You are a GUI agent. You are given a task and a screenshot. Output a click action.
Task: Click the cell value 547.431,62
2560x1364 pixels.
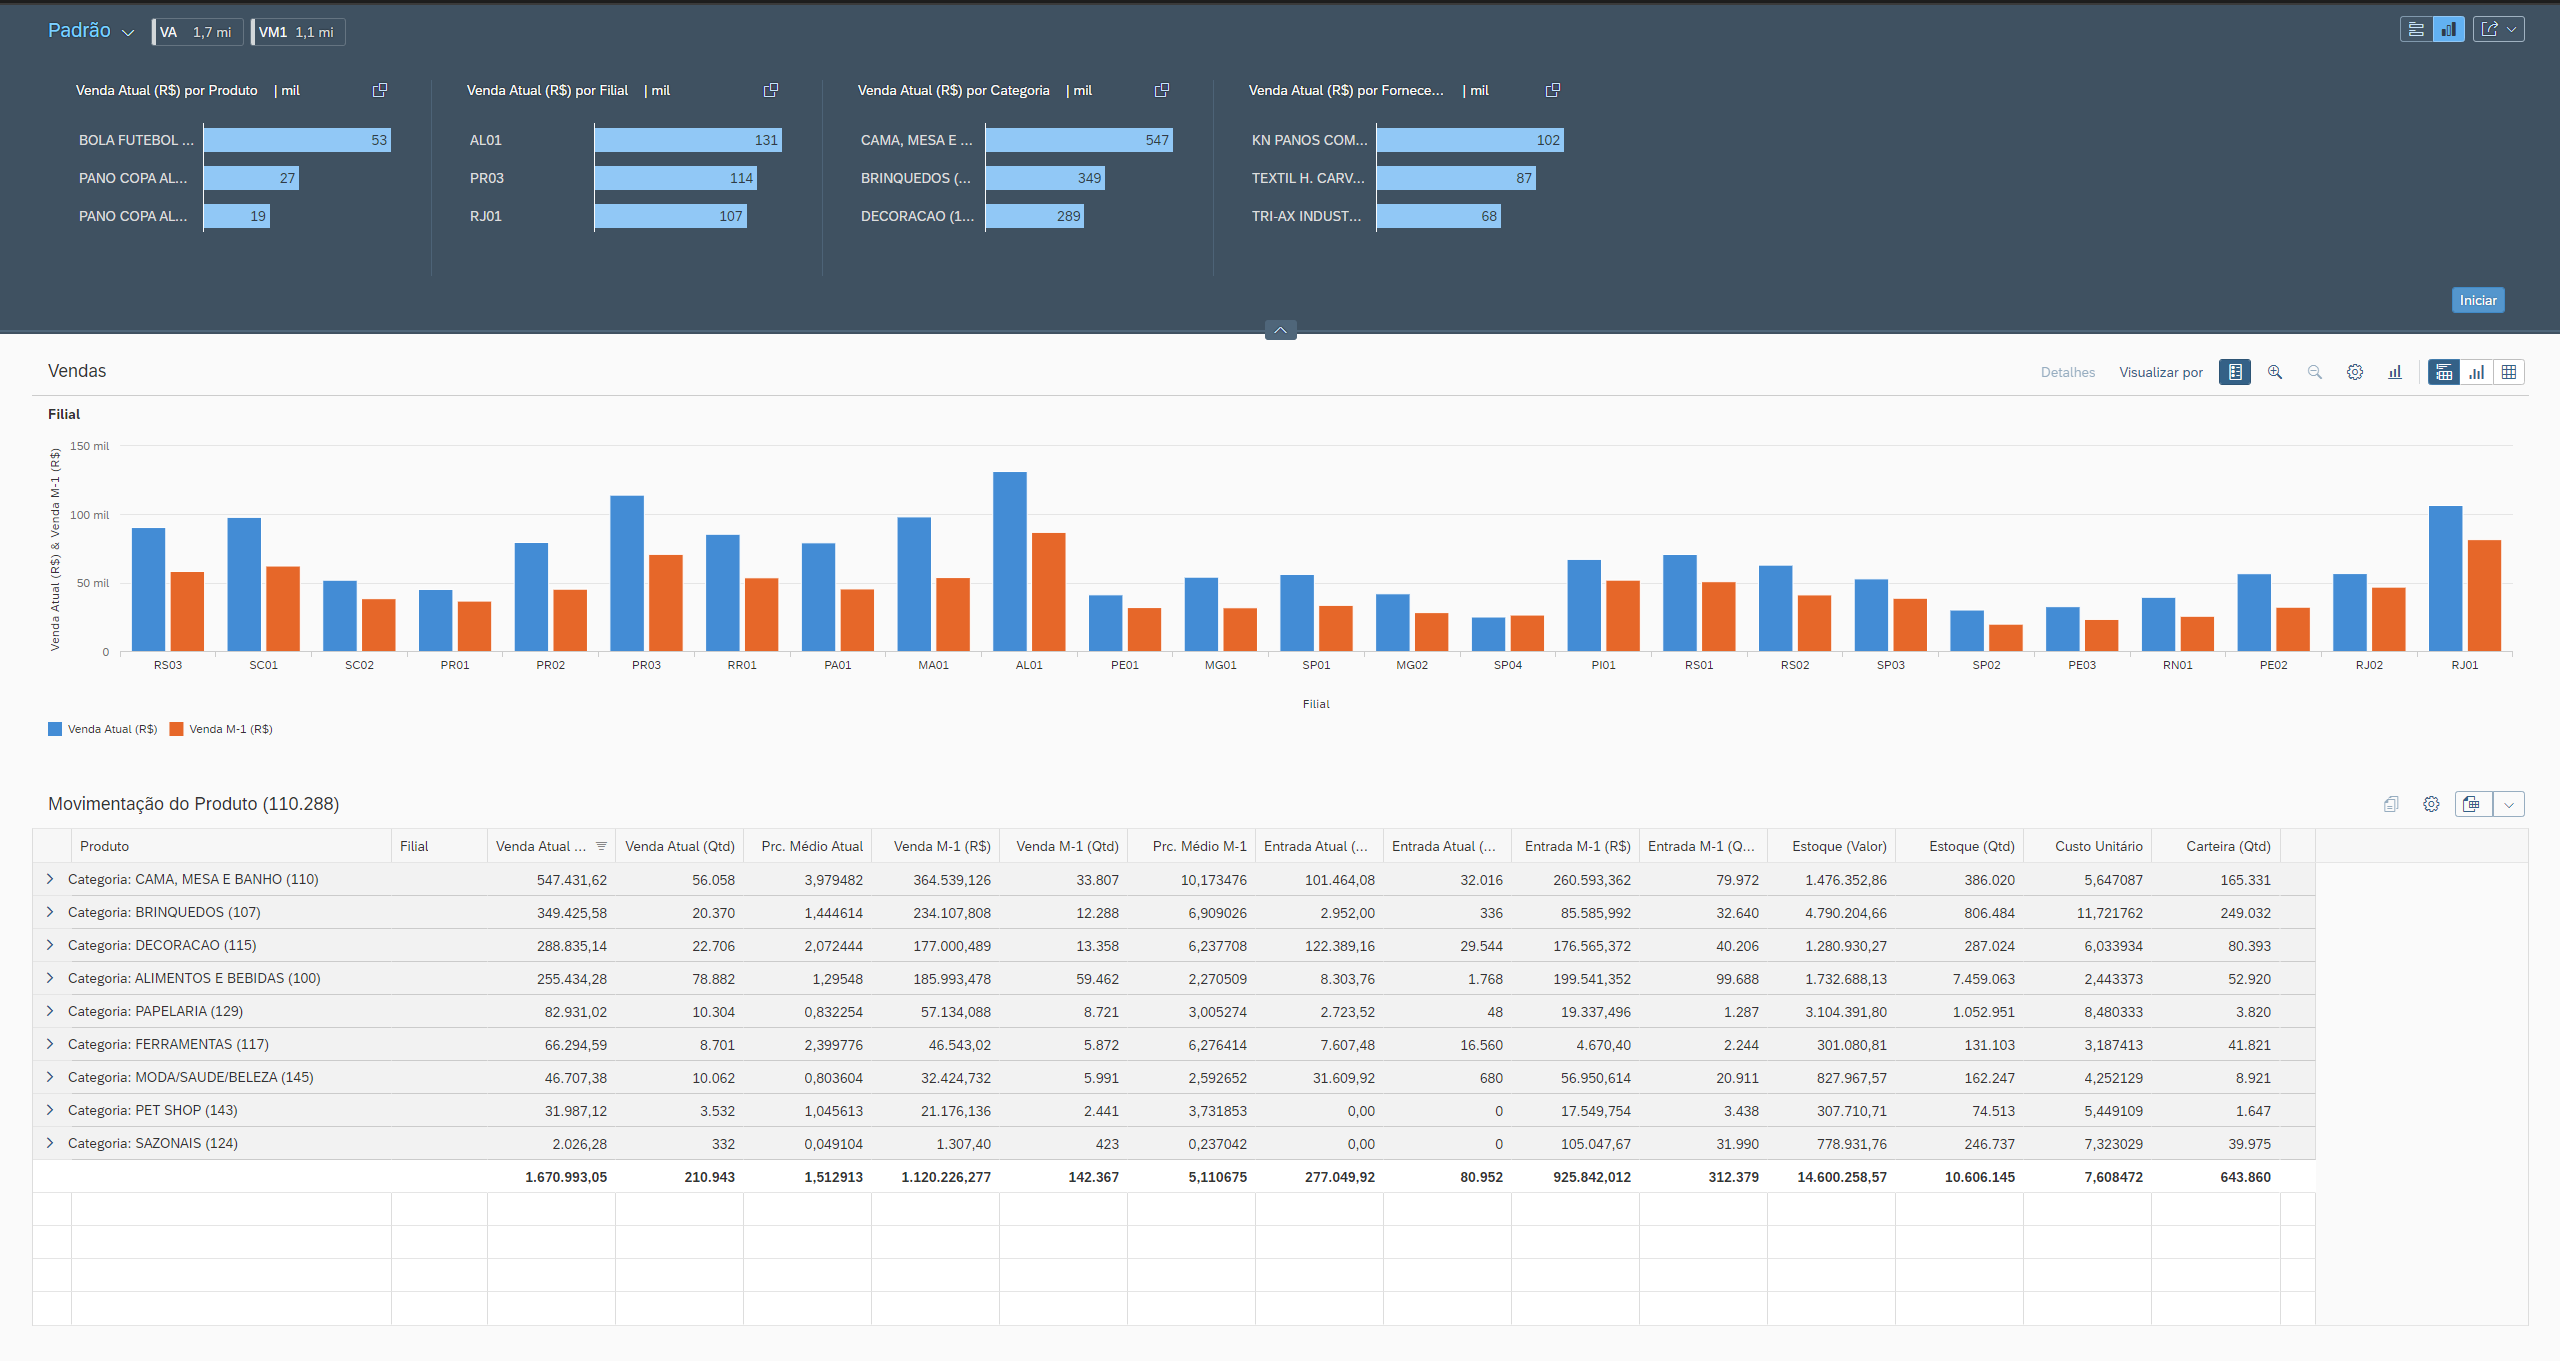pyautogui.click(x=572, y=880)
